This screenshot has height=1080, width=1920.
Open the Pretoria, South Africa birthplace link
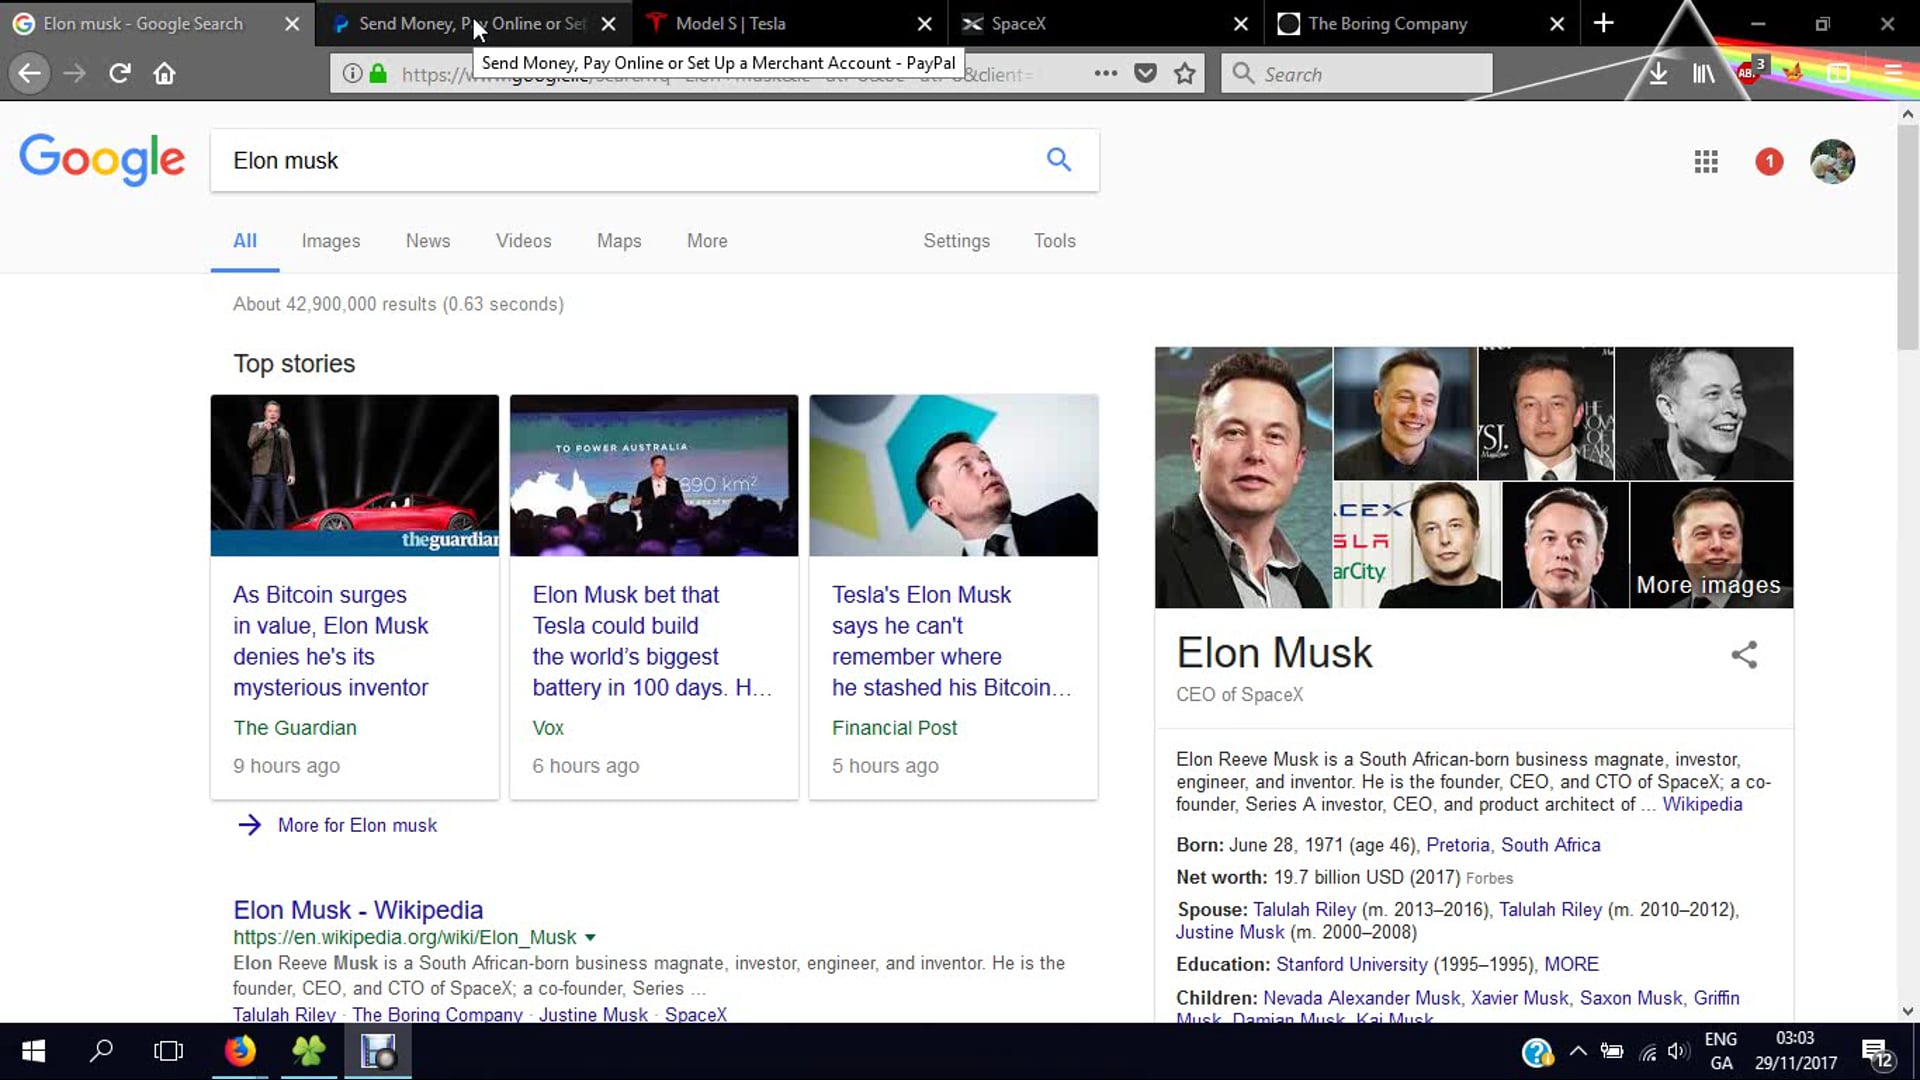1513,845
